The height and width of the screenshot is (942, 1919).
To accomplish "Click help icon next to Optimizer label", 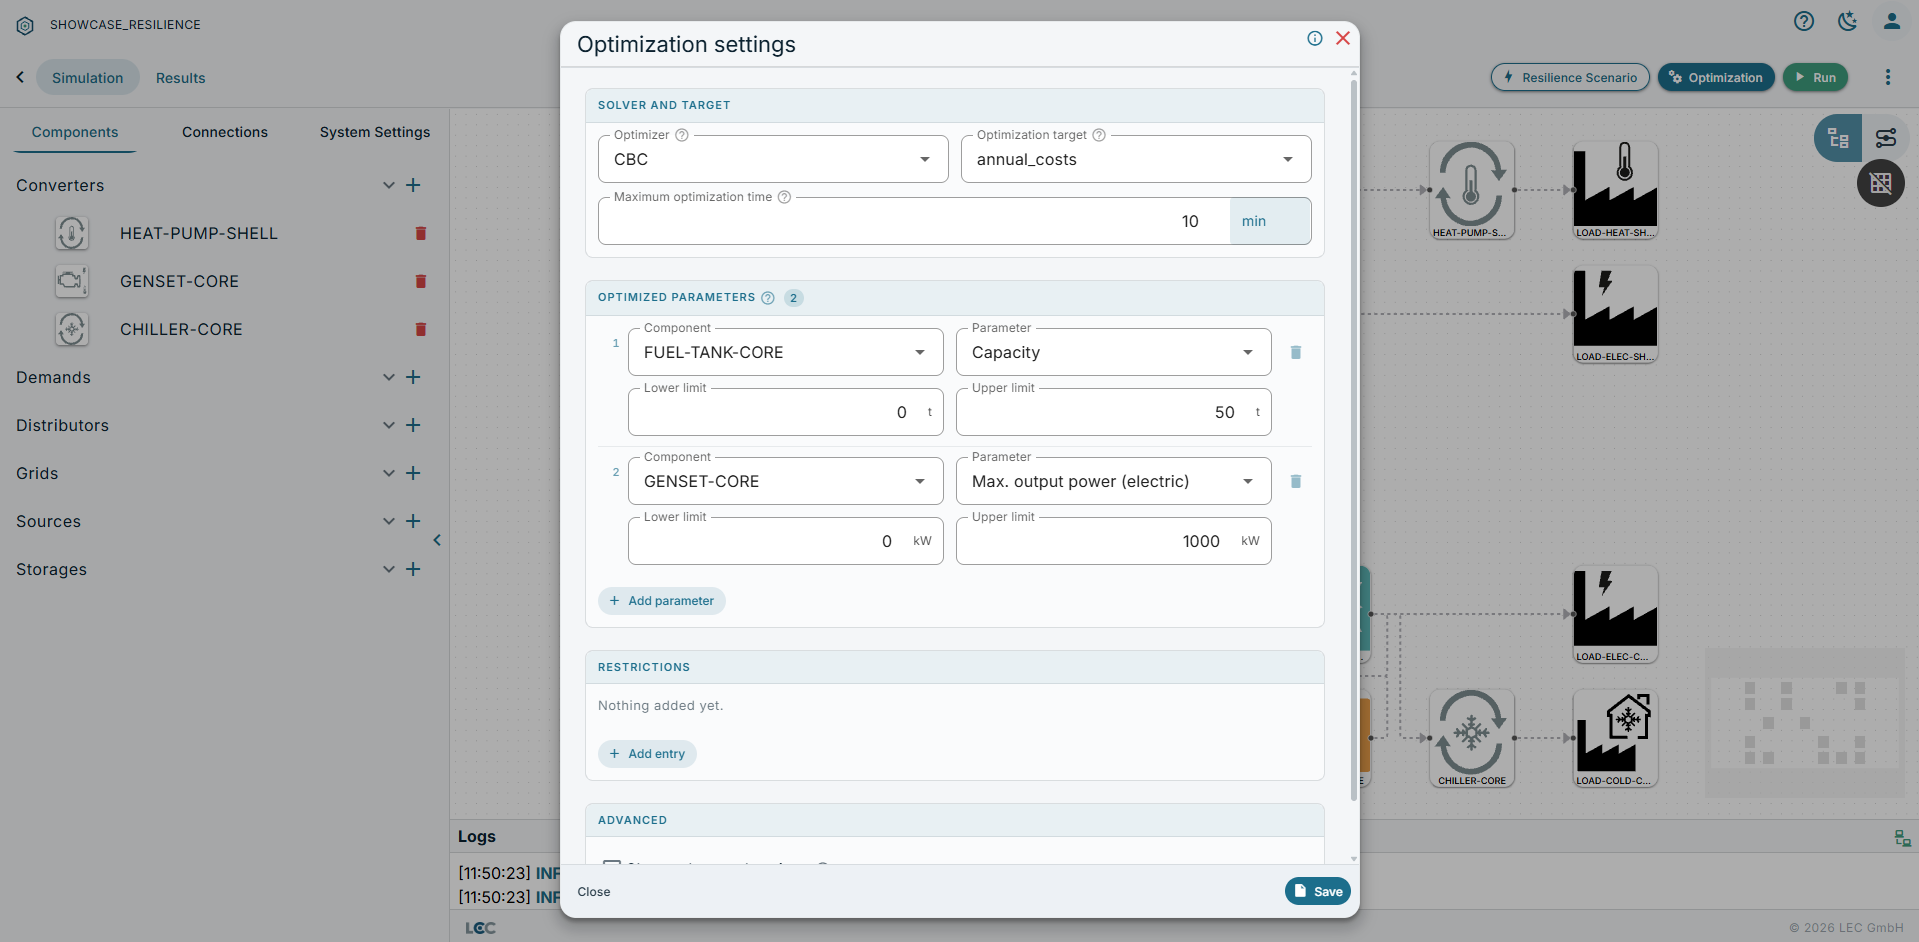I will click(682, 135).
